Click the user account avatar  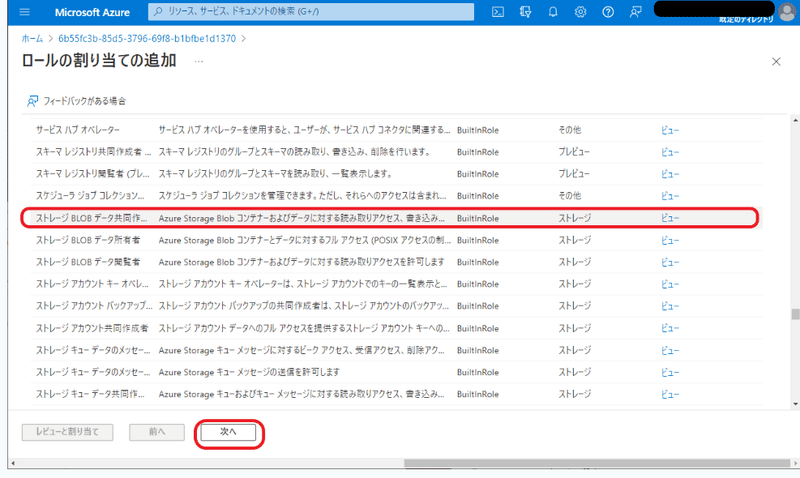coord(788,11)
